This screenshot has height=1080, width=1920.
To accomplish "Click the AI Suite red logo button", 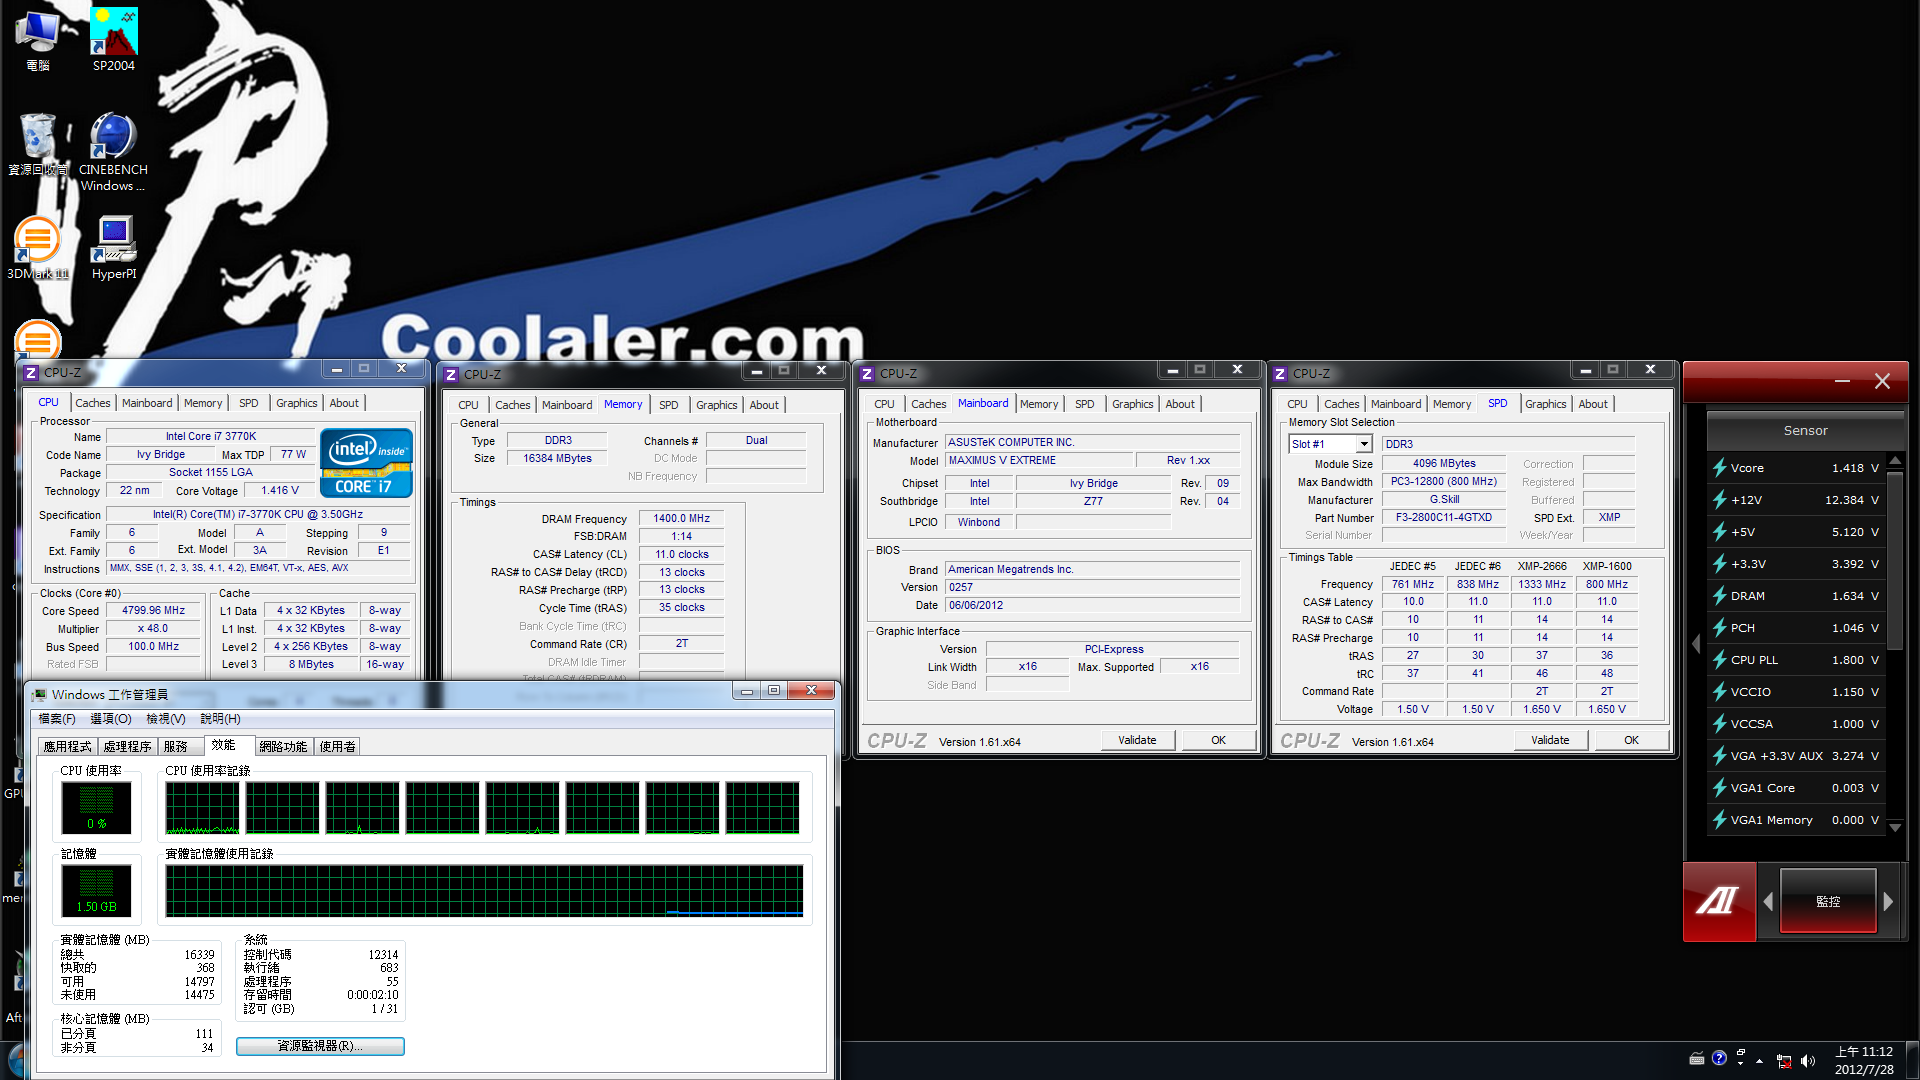I will 1719,901.
